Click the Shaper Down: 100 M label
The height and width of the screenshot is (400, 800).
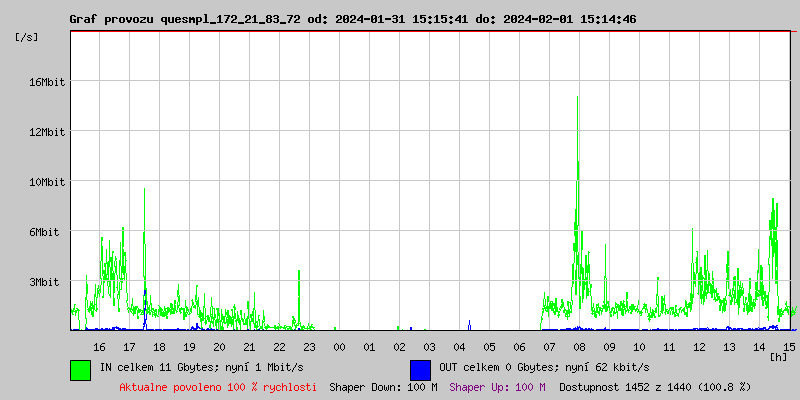383,386
